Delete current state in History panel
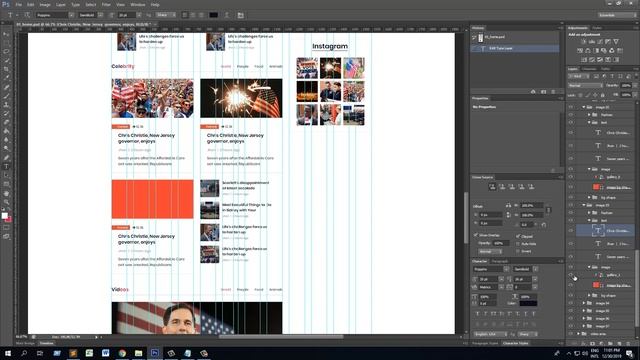The width and height of the screenshot is (640, 360). coord(553,92)
